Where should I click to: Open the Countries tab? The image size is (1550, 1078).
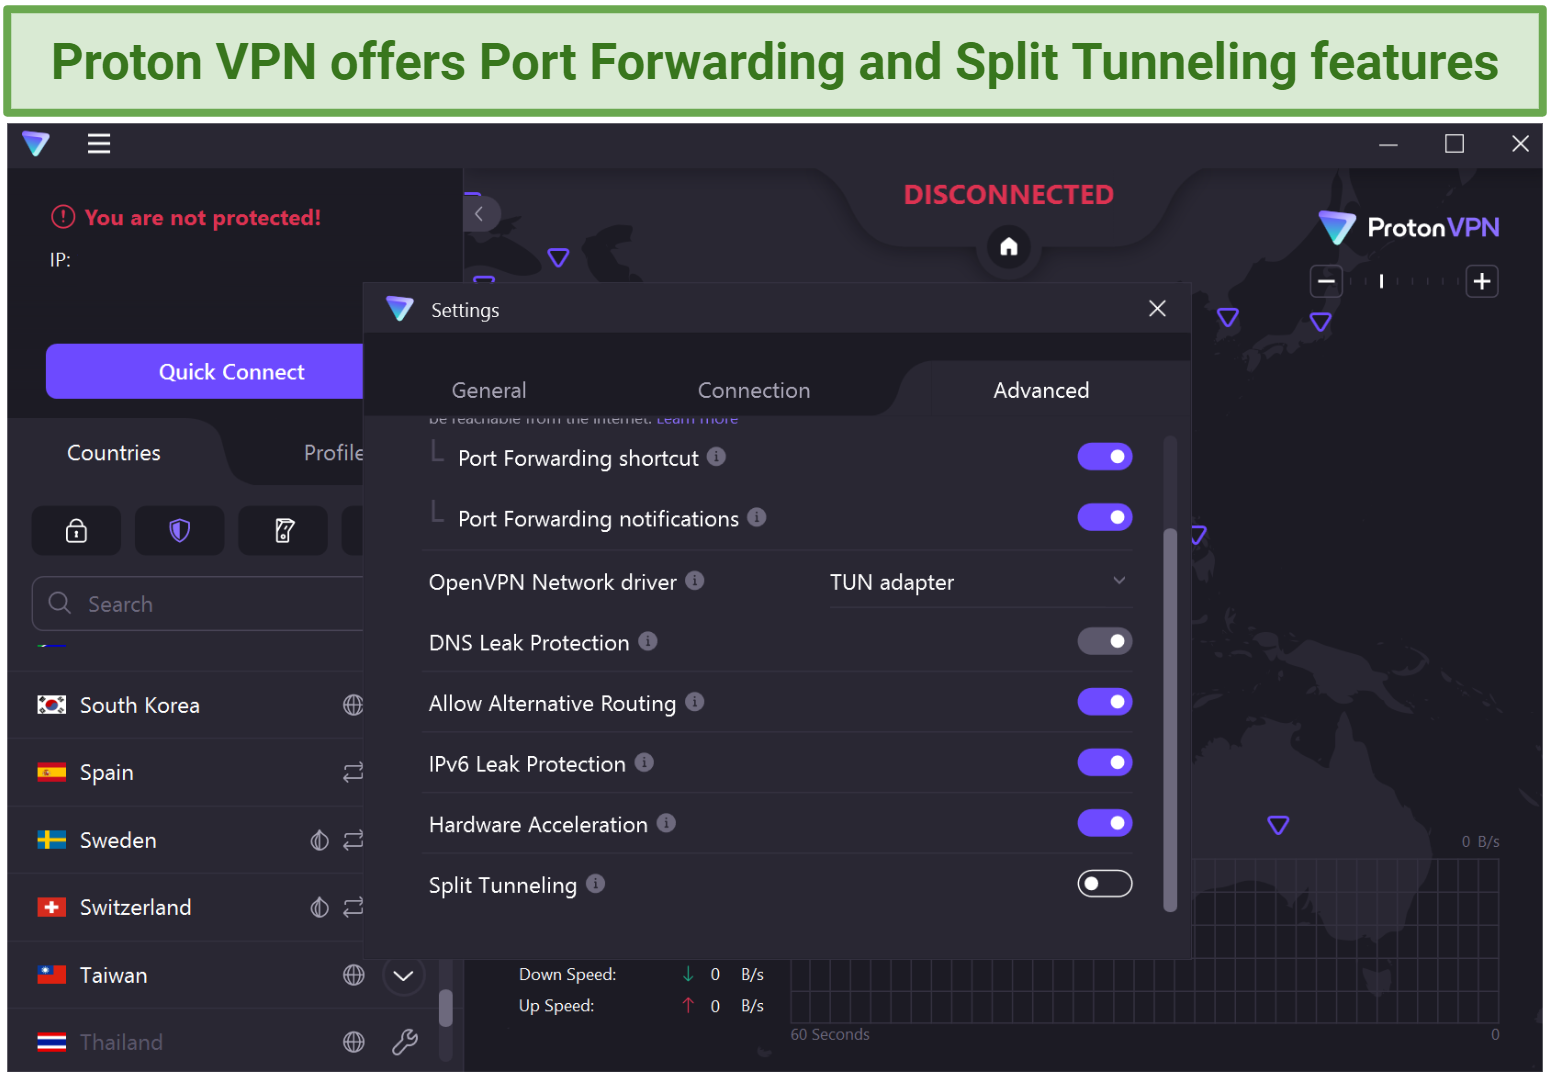pyautogui.click(x=114, y=453)
